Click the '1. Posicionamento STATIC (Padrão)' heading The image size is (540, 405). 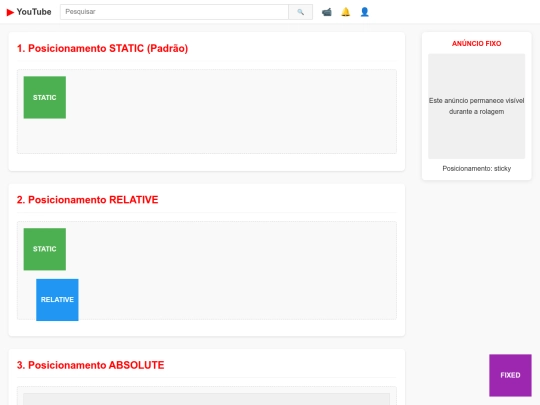103,49
